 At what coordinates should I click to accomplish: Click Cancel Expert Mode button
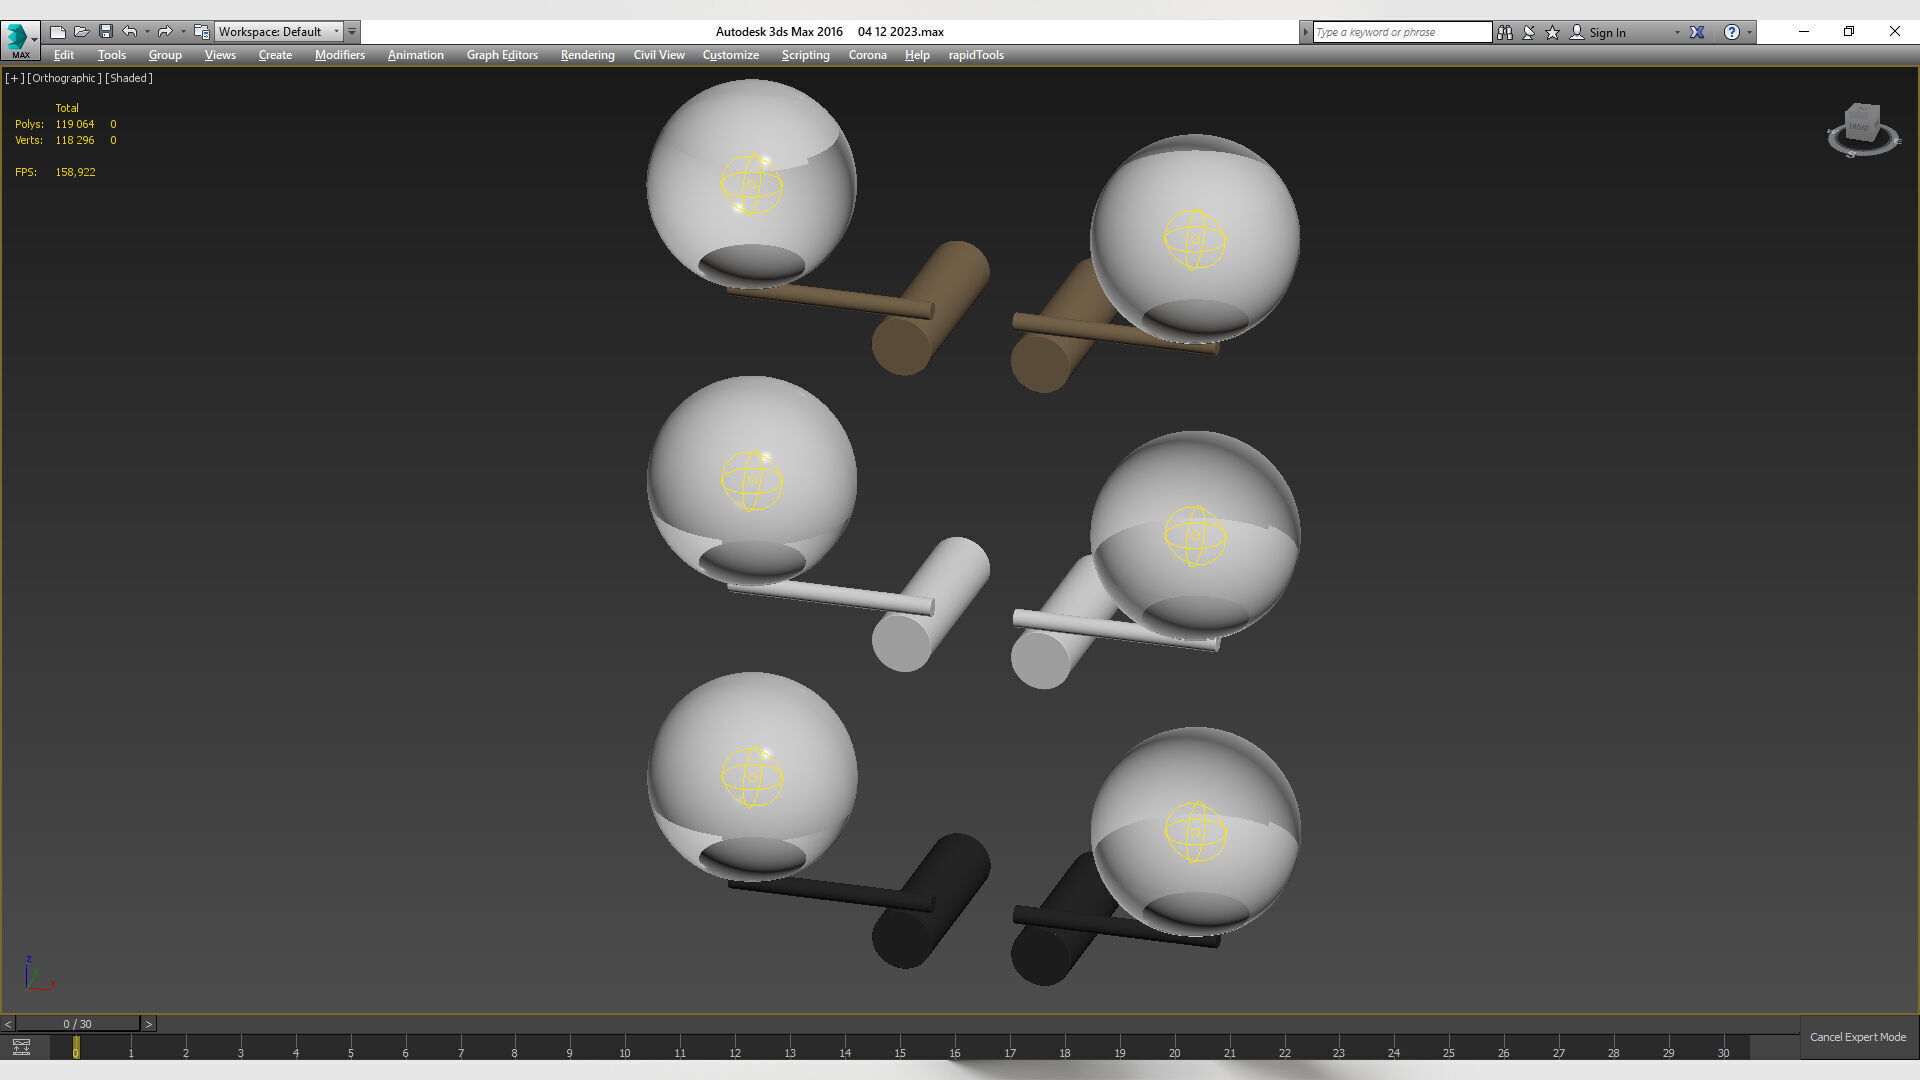coord(1857,1037)
